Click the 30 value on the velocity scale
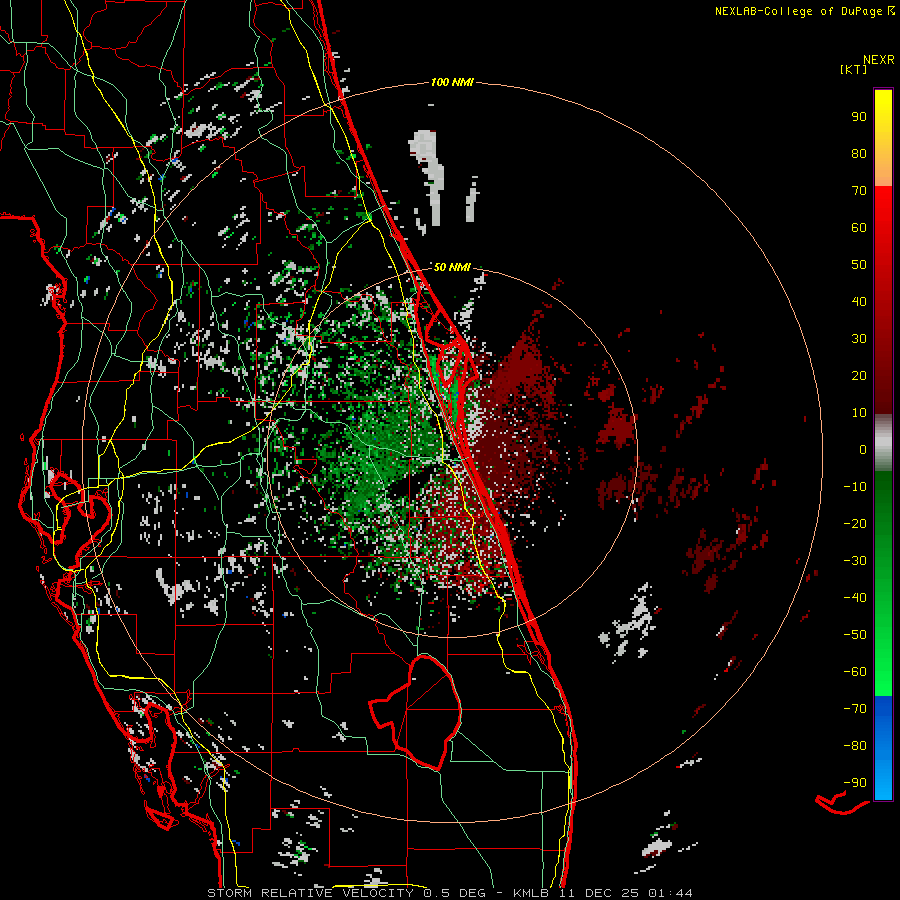Image resolution: width=900 pixels, height=900 pixels. click(x=859, y=339)
